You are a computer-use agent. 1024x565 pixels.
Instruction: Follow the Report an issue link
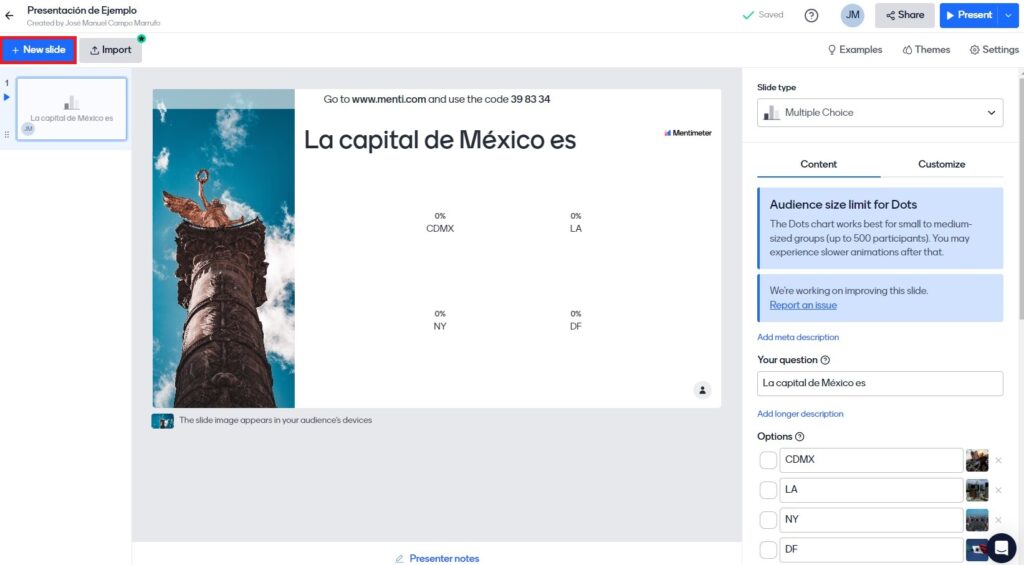(803, 305)
